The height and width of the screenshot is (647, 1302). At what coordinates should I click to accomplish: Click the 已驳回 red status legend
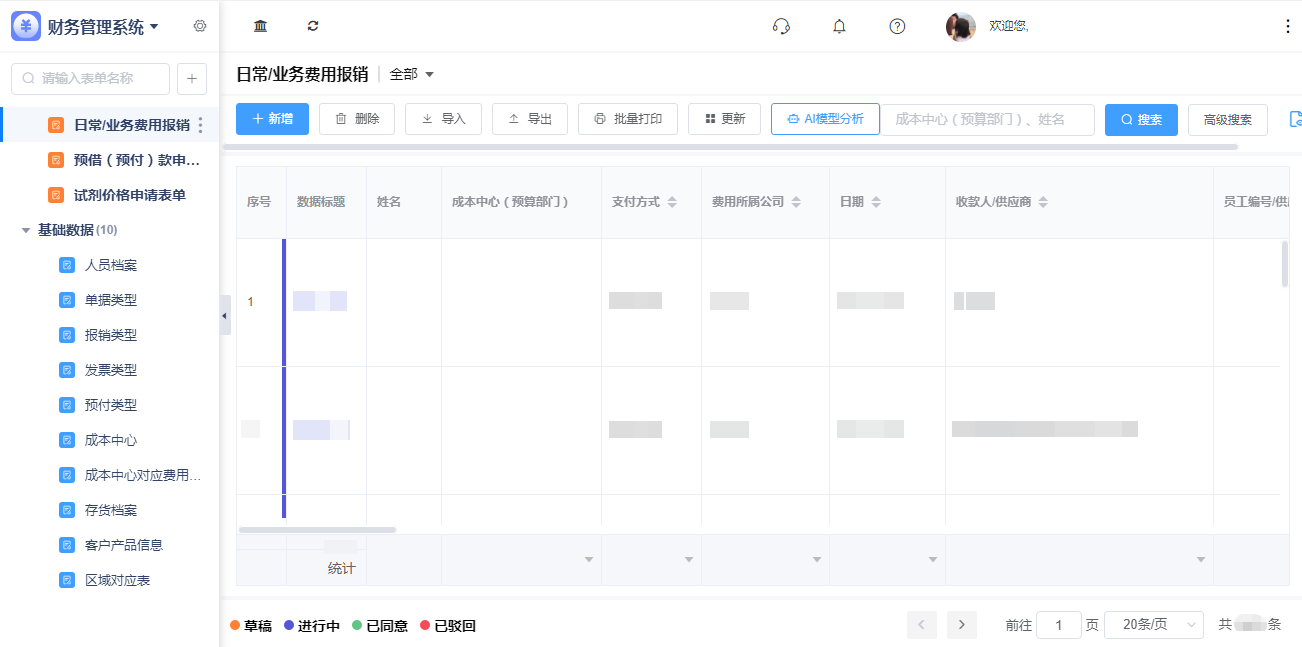pyautogui.click(x=448, y=626)
